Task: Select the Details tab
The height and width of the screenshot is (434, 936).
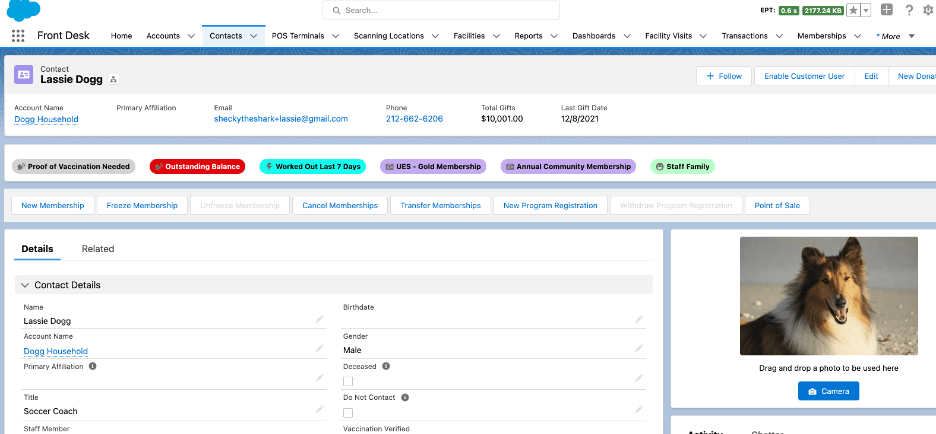Action: coord(37,249)
